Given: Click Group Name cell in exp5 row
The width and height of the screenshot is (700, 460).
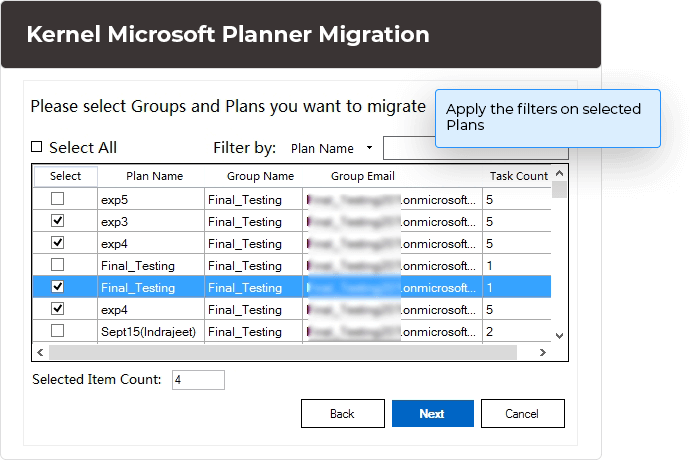Looking at the screenshot, I should tap(254, 199).
